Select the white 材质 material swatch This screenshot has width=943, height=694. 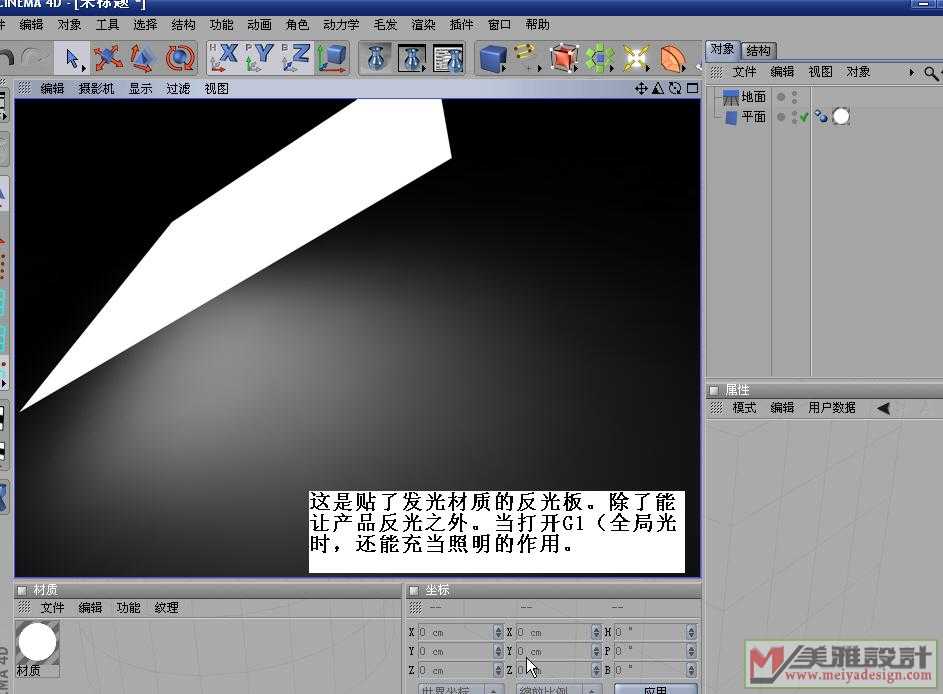(37, 641)
